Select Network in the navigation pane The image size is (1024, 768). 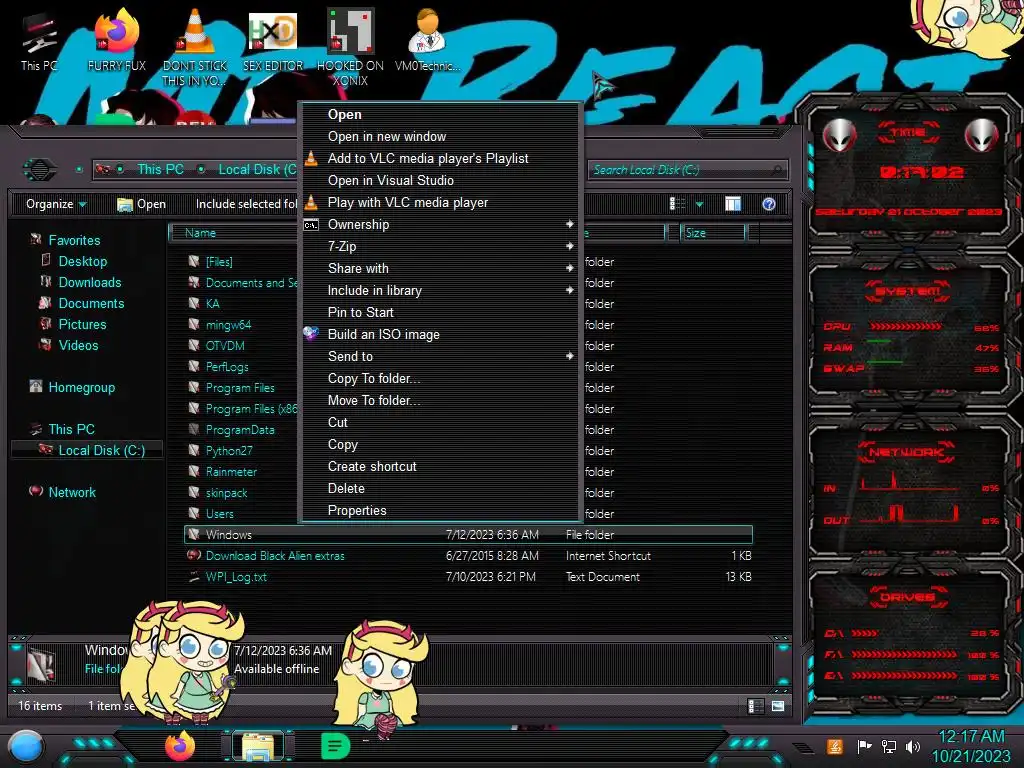pyautogui.click(x=72, y=492)
